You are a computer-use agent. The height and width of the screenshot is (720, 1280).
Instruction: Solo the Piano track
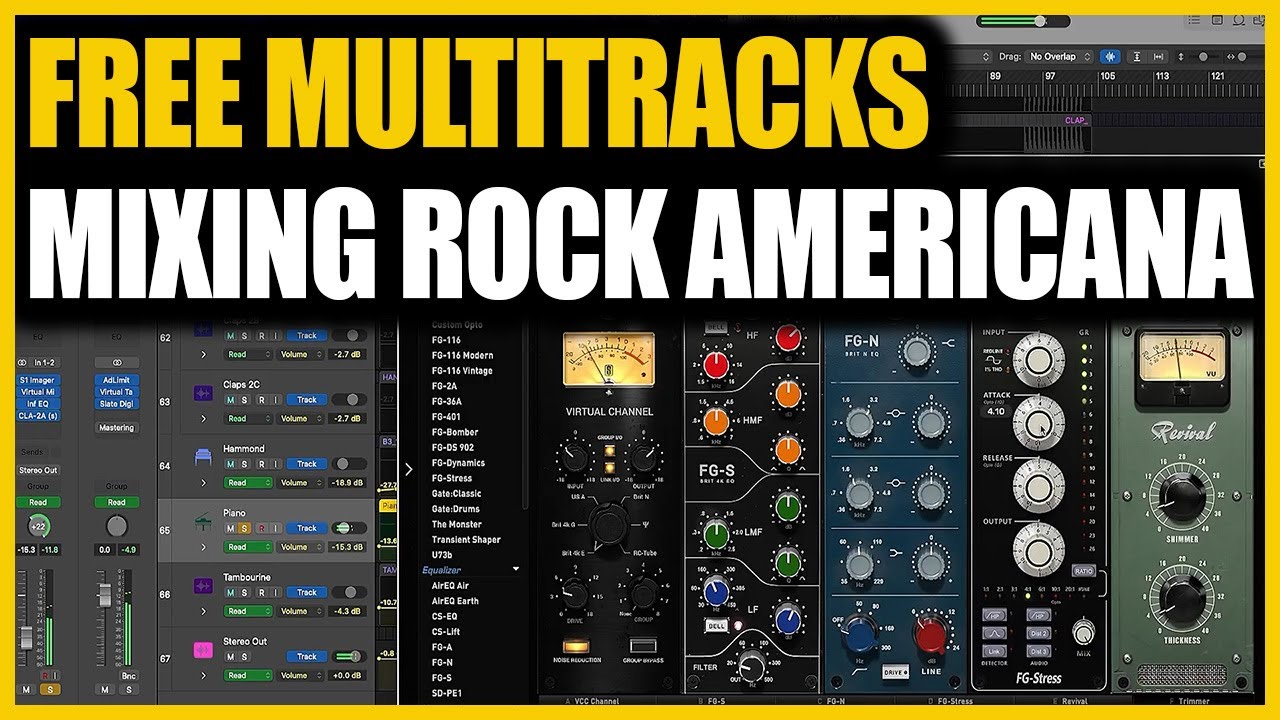246,528
